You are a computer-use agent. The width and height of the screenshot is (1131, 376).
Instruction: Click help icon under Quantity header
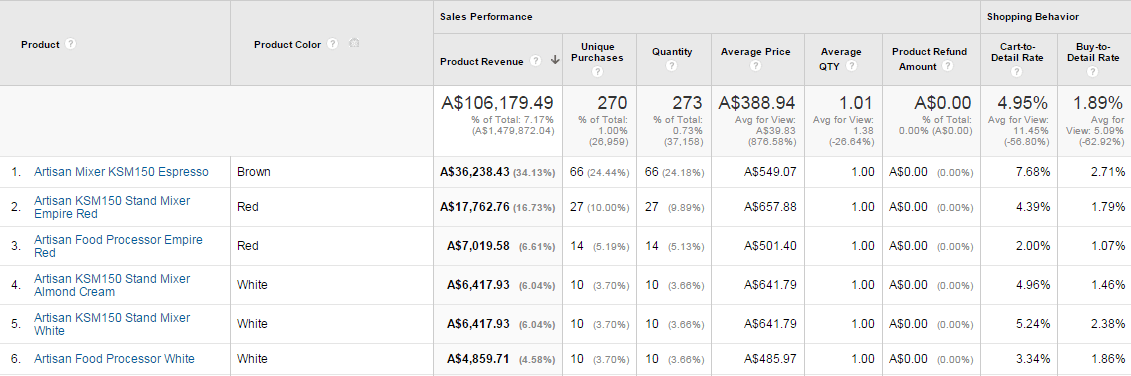pos(672,66)
